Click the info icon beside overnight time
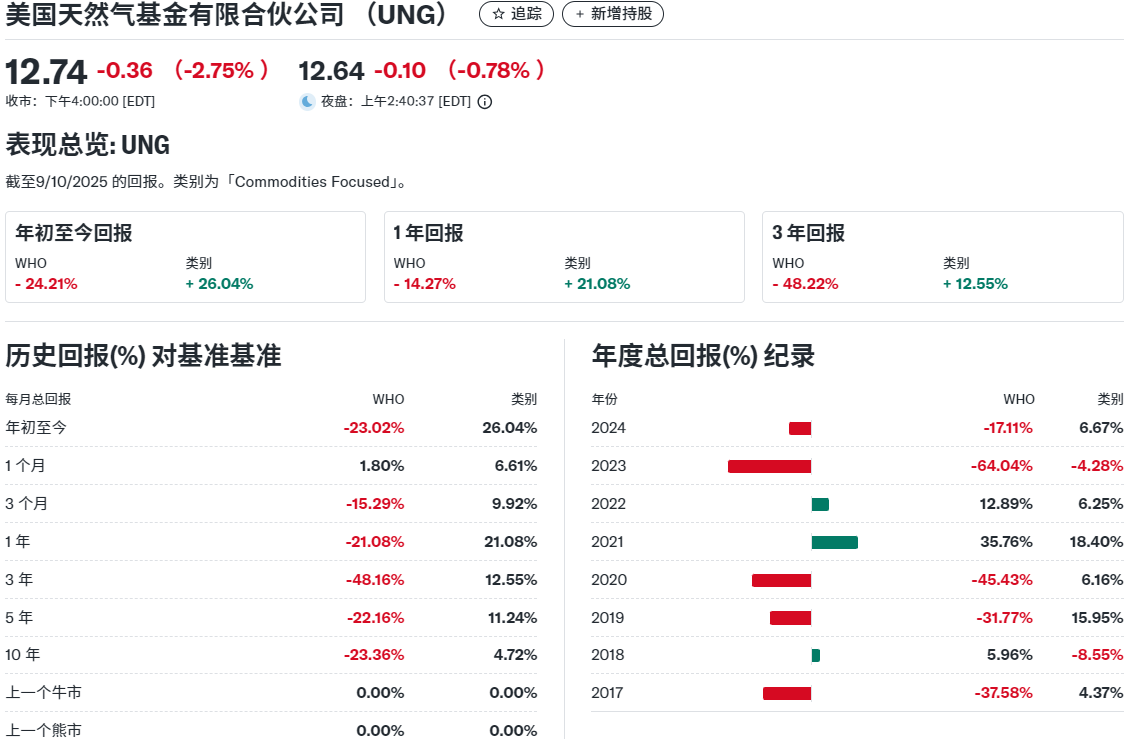 [485, 101]
